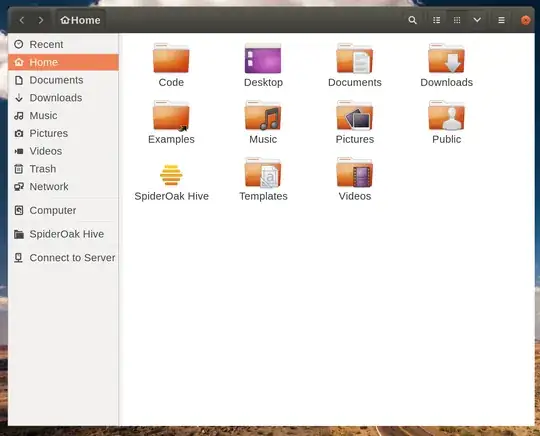Select the Downloads folder icon

[447, 58]
